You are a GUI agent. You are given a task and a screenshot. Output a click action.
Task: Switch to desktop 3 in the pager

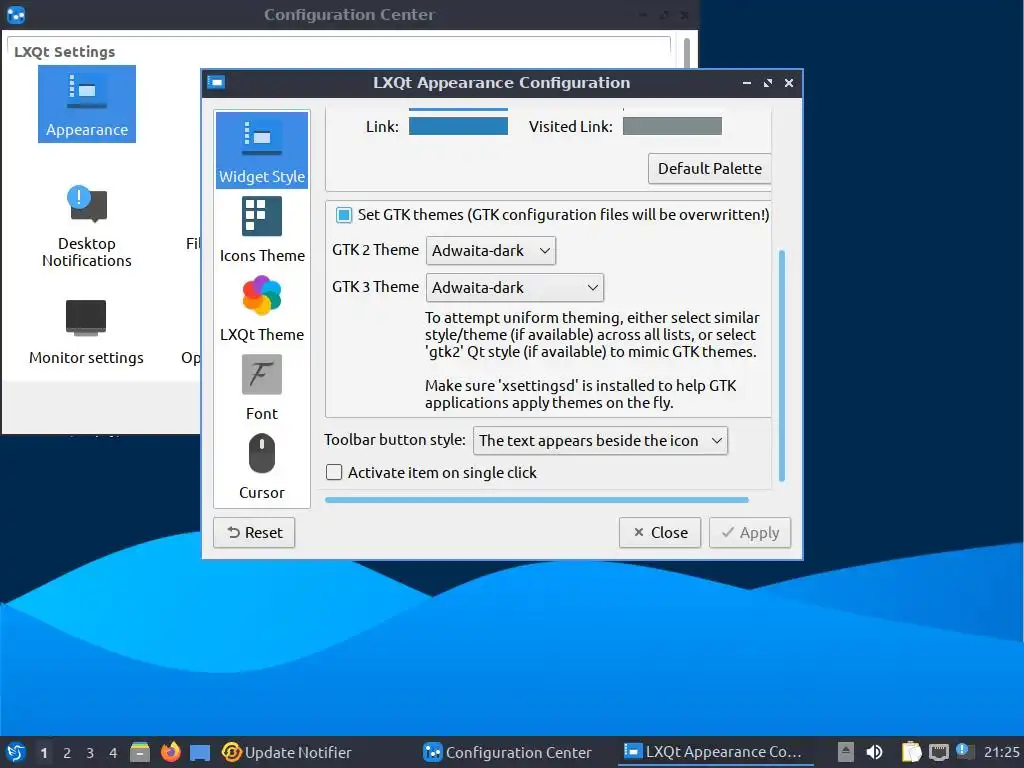coord(90,753)
